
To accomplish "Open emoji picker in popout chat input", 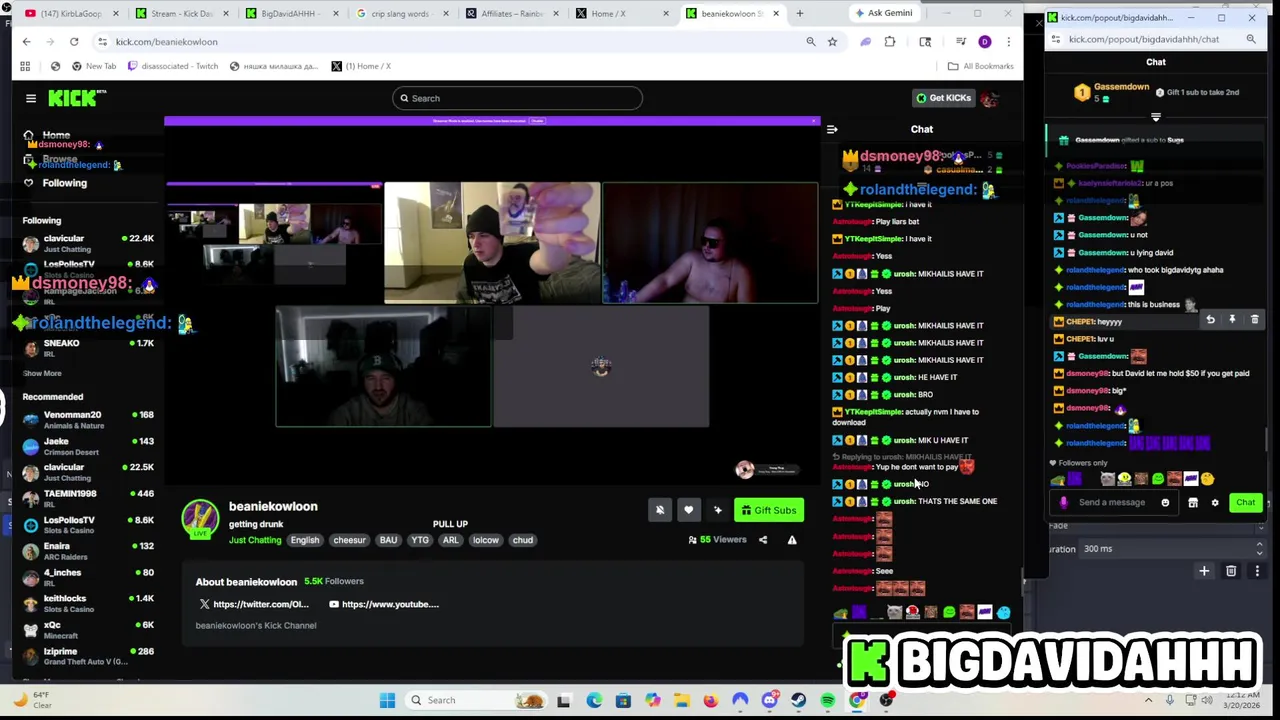I will pyautogui.click(x=1165, y=503).
